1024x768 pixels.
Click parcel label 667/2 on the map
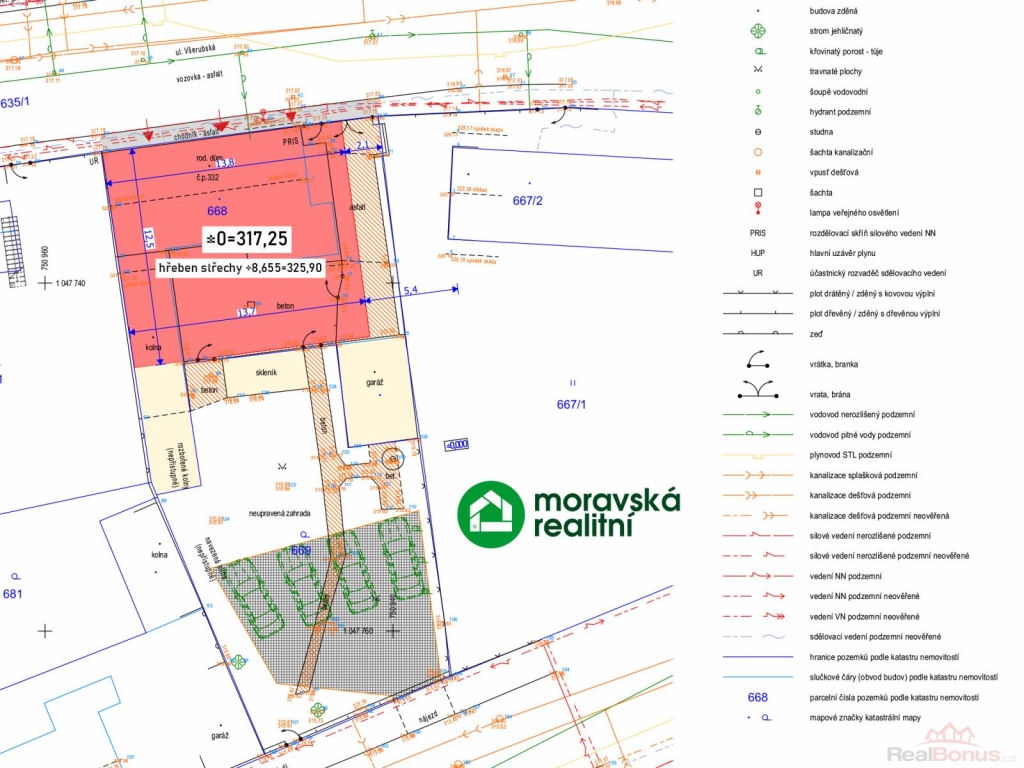[x=527, y=201]
